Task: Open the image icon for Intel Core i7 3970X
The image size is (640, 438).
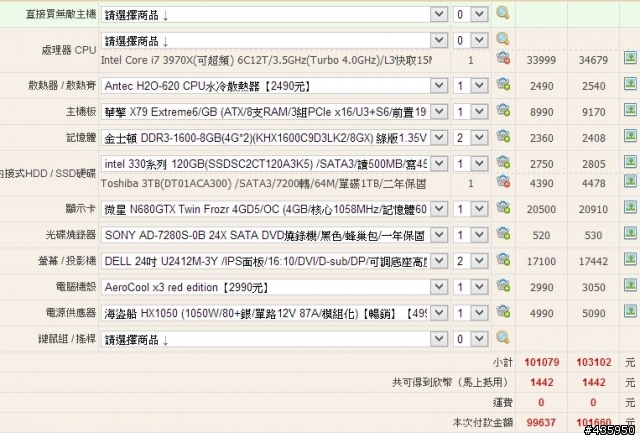Action: click(630, 58)
